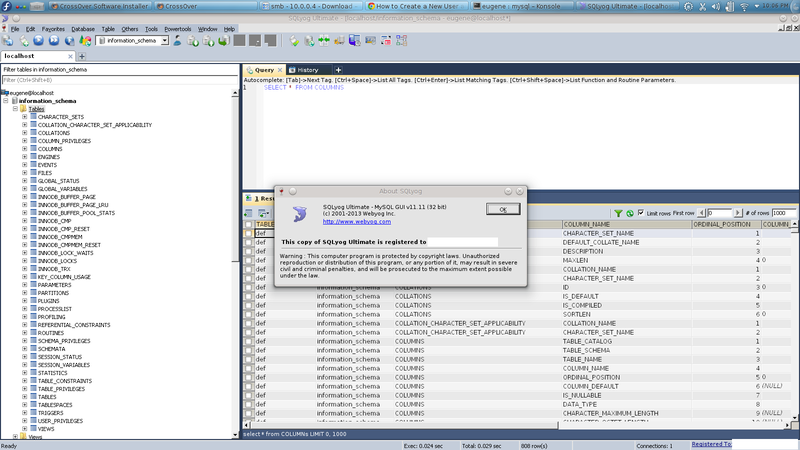Image resolution: width=800 pixels, height=450 pixels.
Task: Check the row checkbox for DATA_TYPE
Action: point(248,405)
